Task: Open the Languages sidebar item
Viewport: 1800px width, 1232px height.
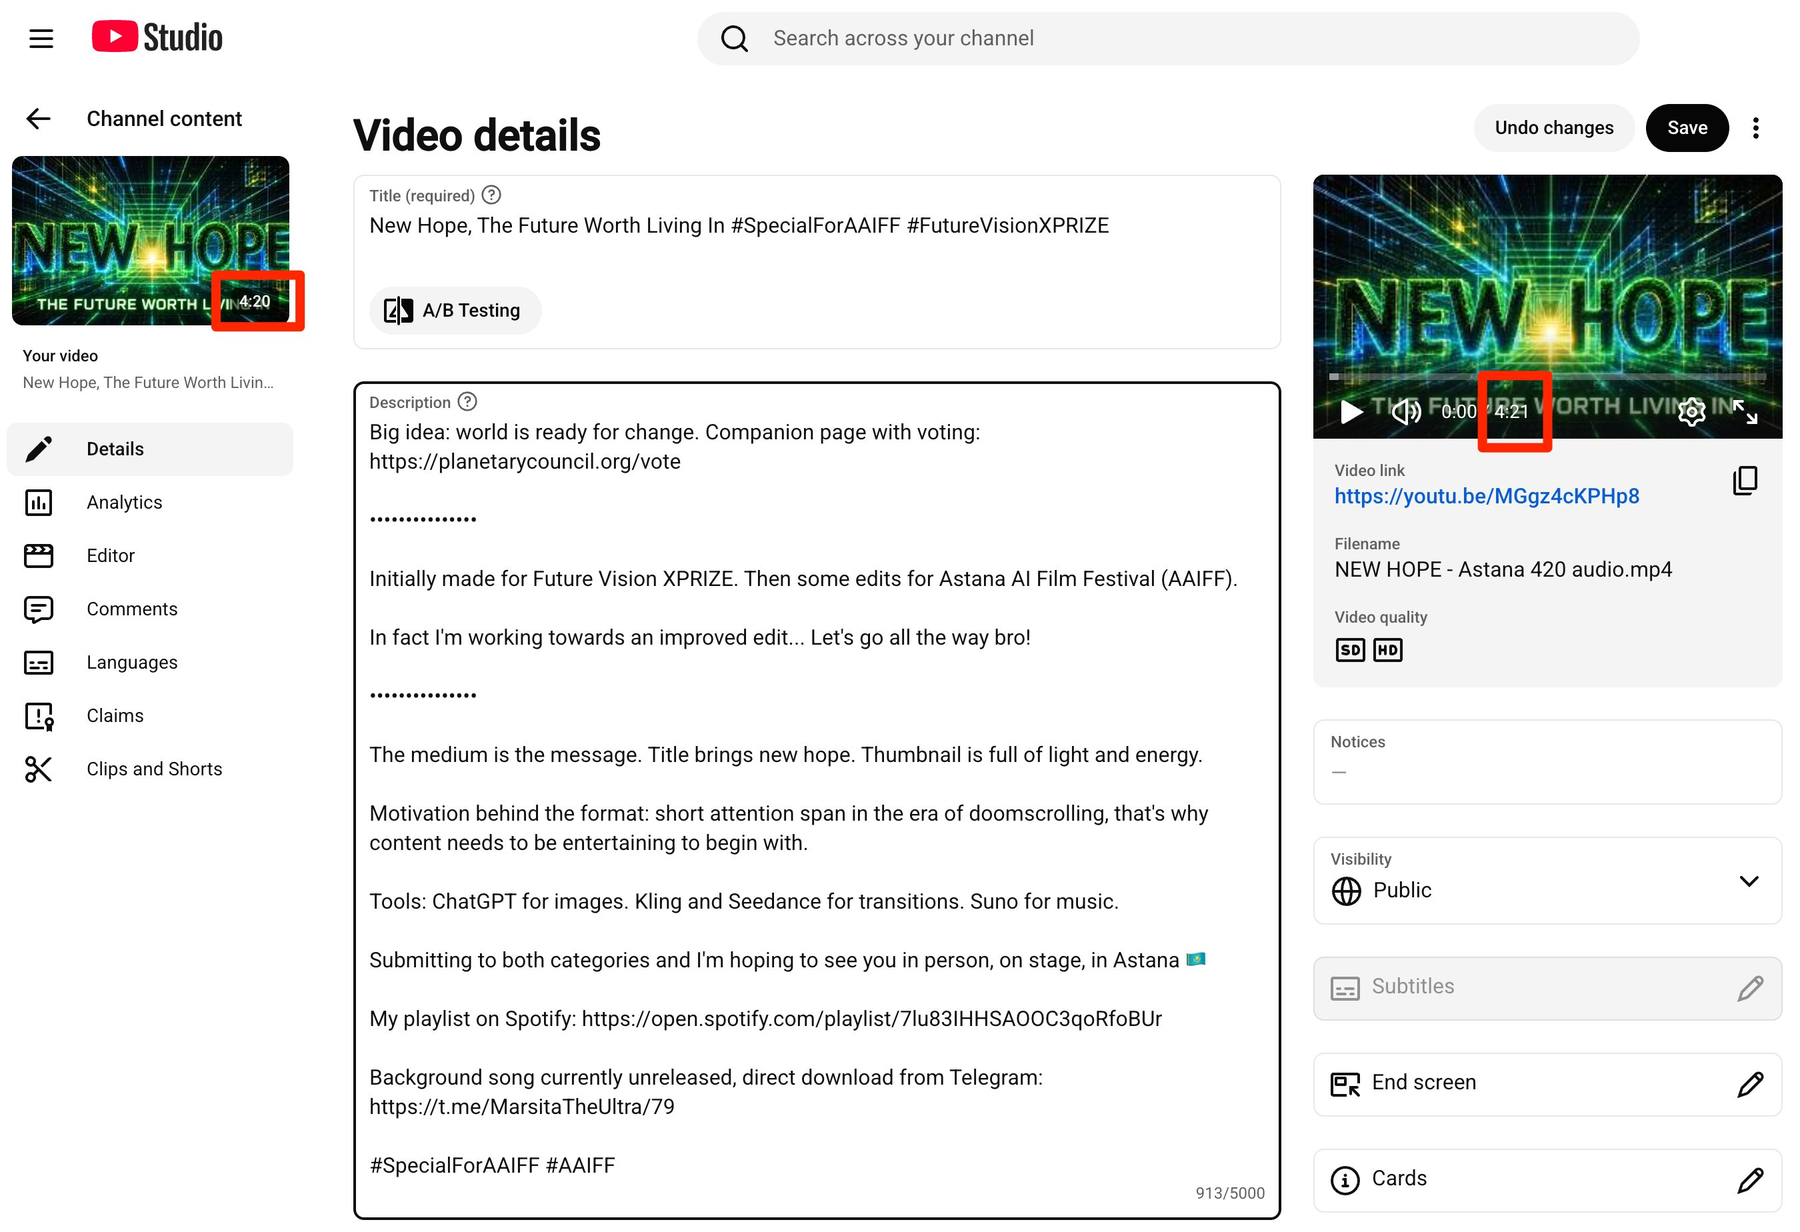Action: click(150, 662)
